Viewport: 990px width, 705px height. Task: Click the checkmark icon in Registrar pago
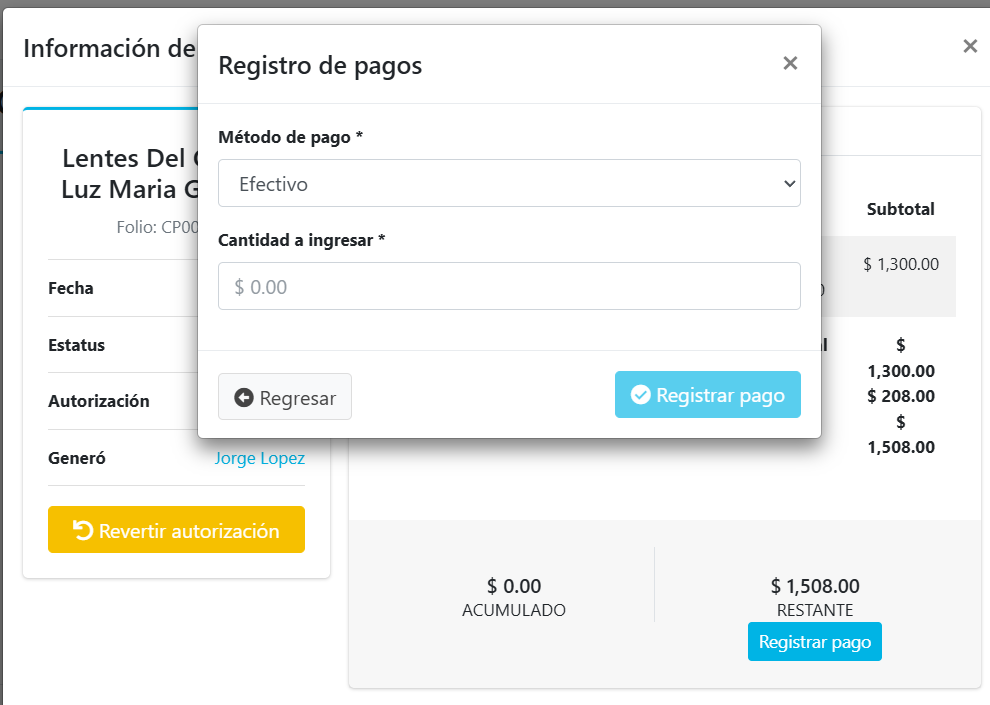(641, 395)
